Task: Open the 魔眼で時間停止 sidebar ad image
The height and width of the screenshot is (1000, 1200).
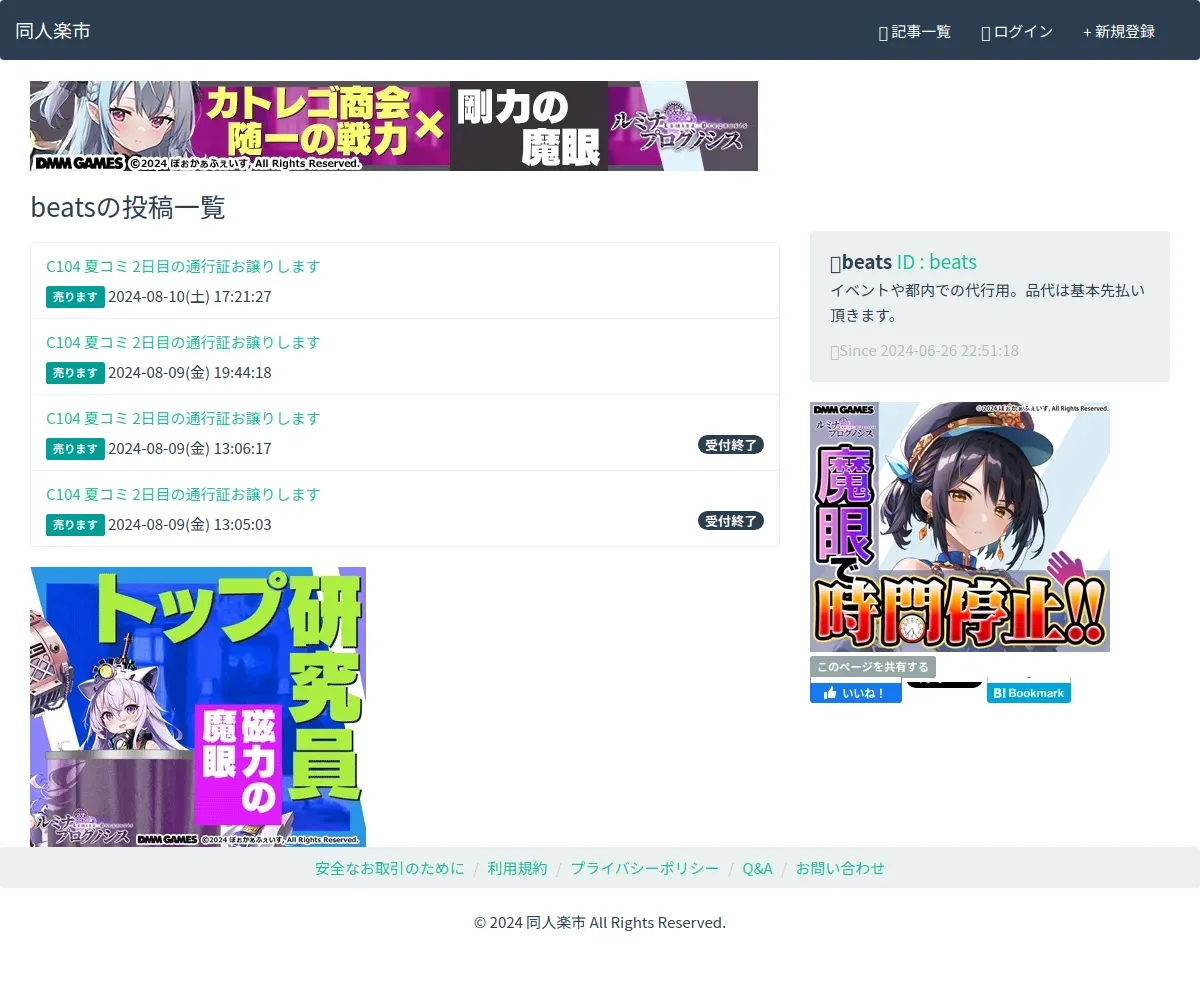Action: 960,527
